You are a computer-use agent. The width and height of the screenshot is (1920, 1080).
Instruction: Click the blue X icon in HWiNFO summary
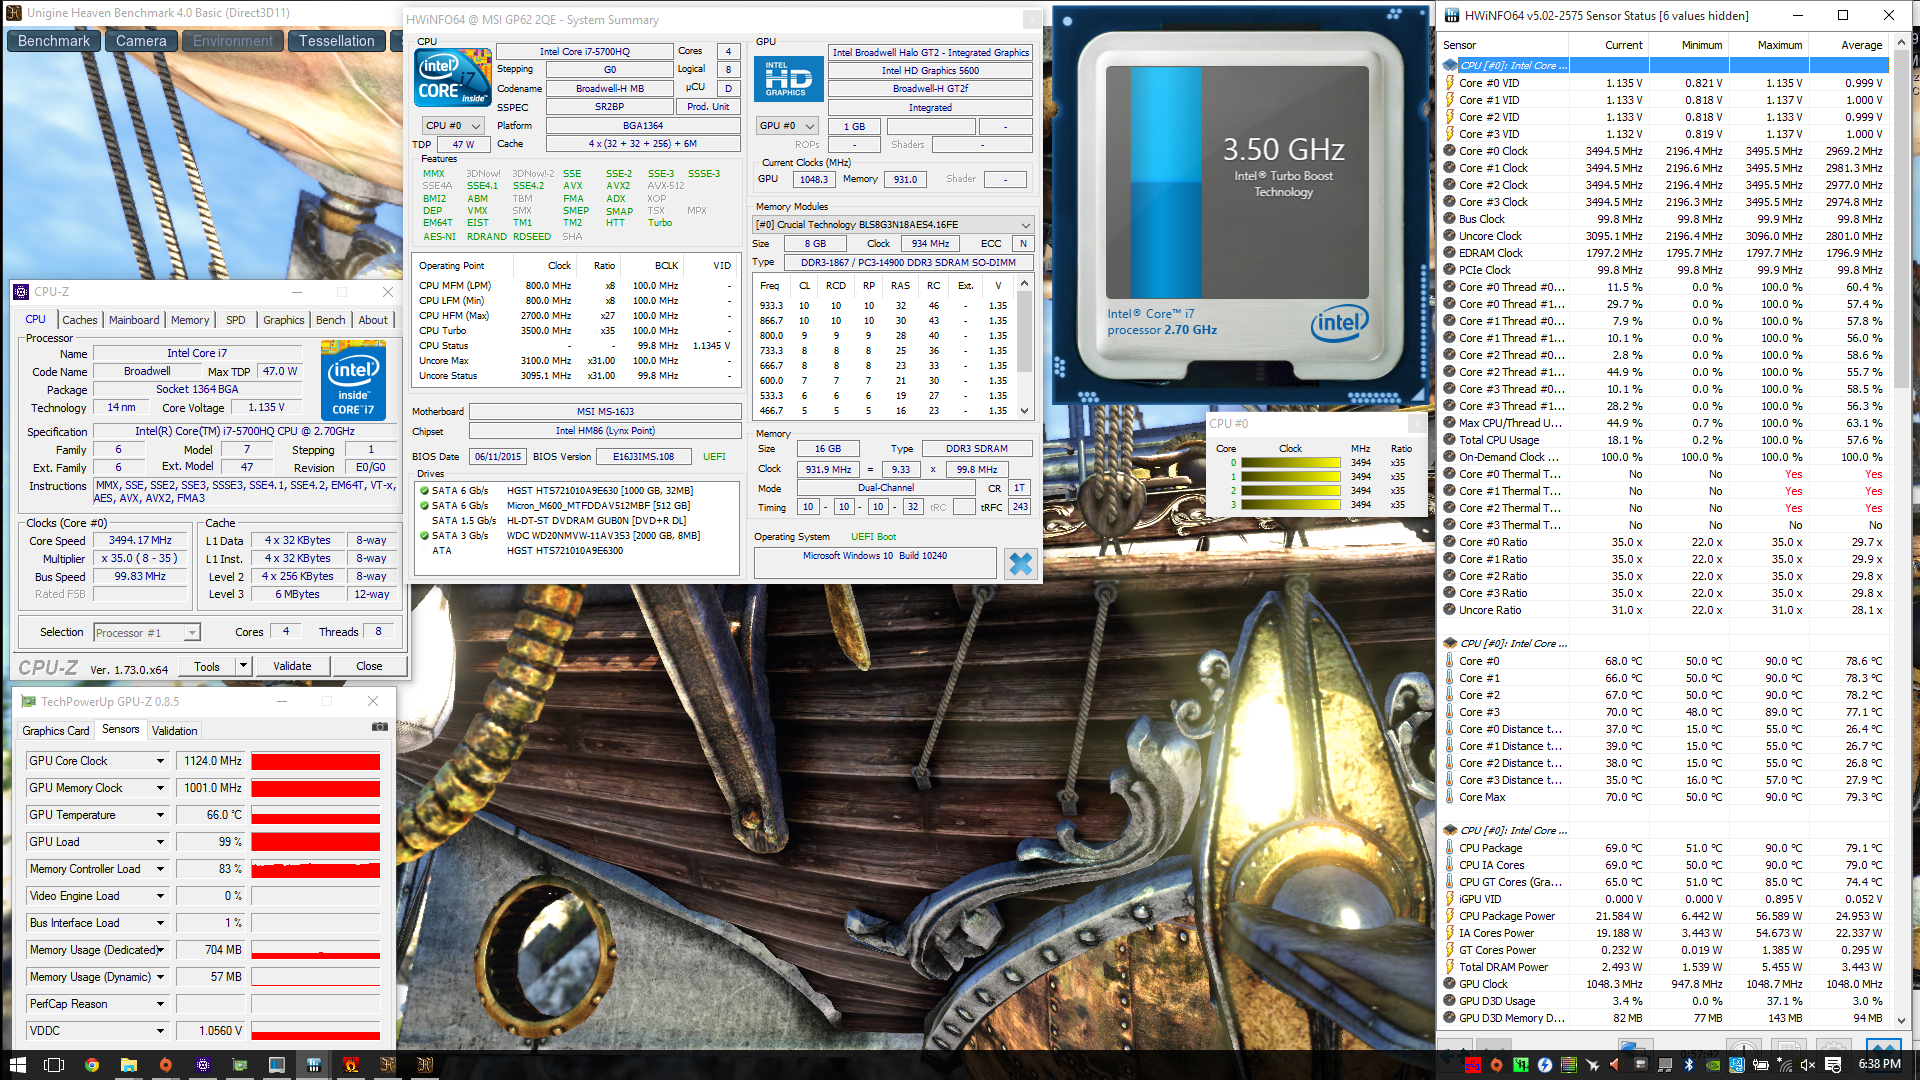1020,564
